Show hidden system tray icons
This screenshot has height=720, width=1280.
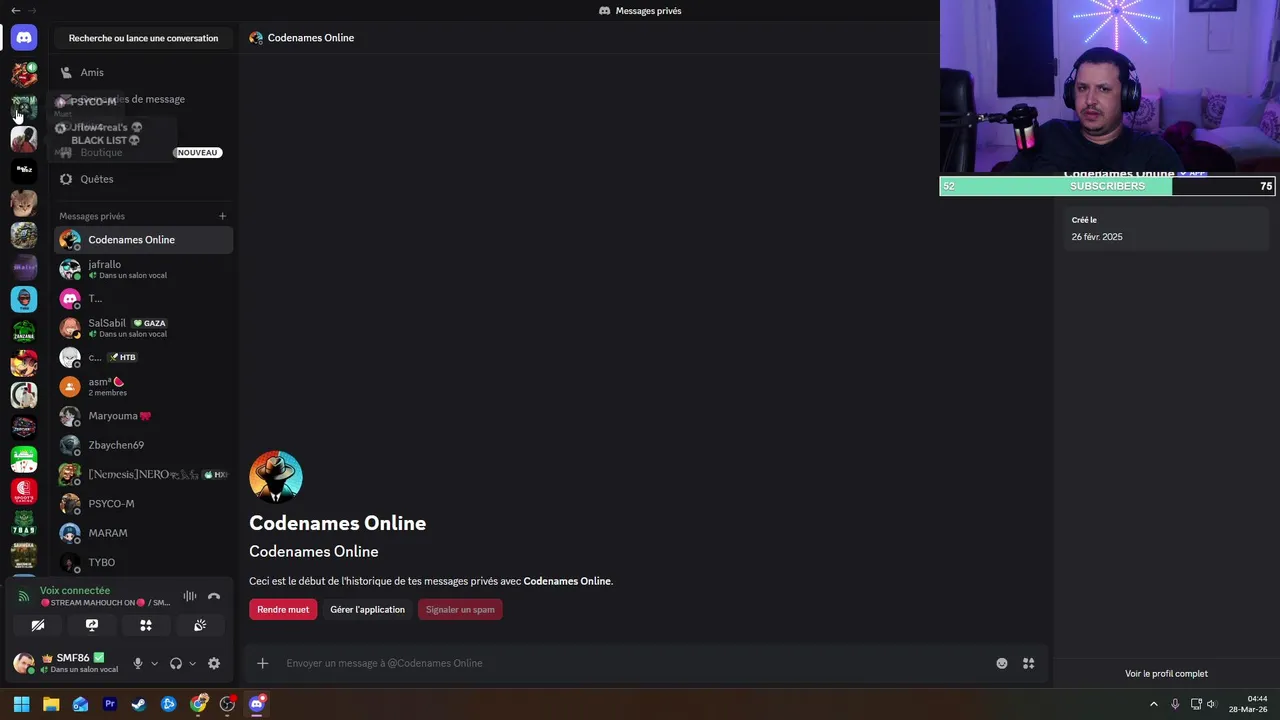click(1154, 704)
